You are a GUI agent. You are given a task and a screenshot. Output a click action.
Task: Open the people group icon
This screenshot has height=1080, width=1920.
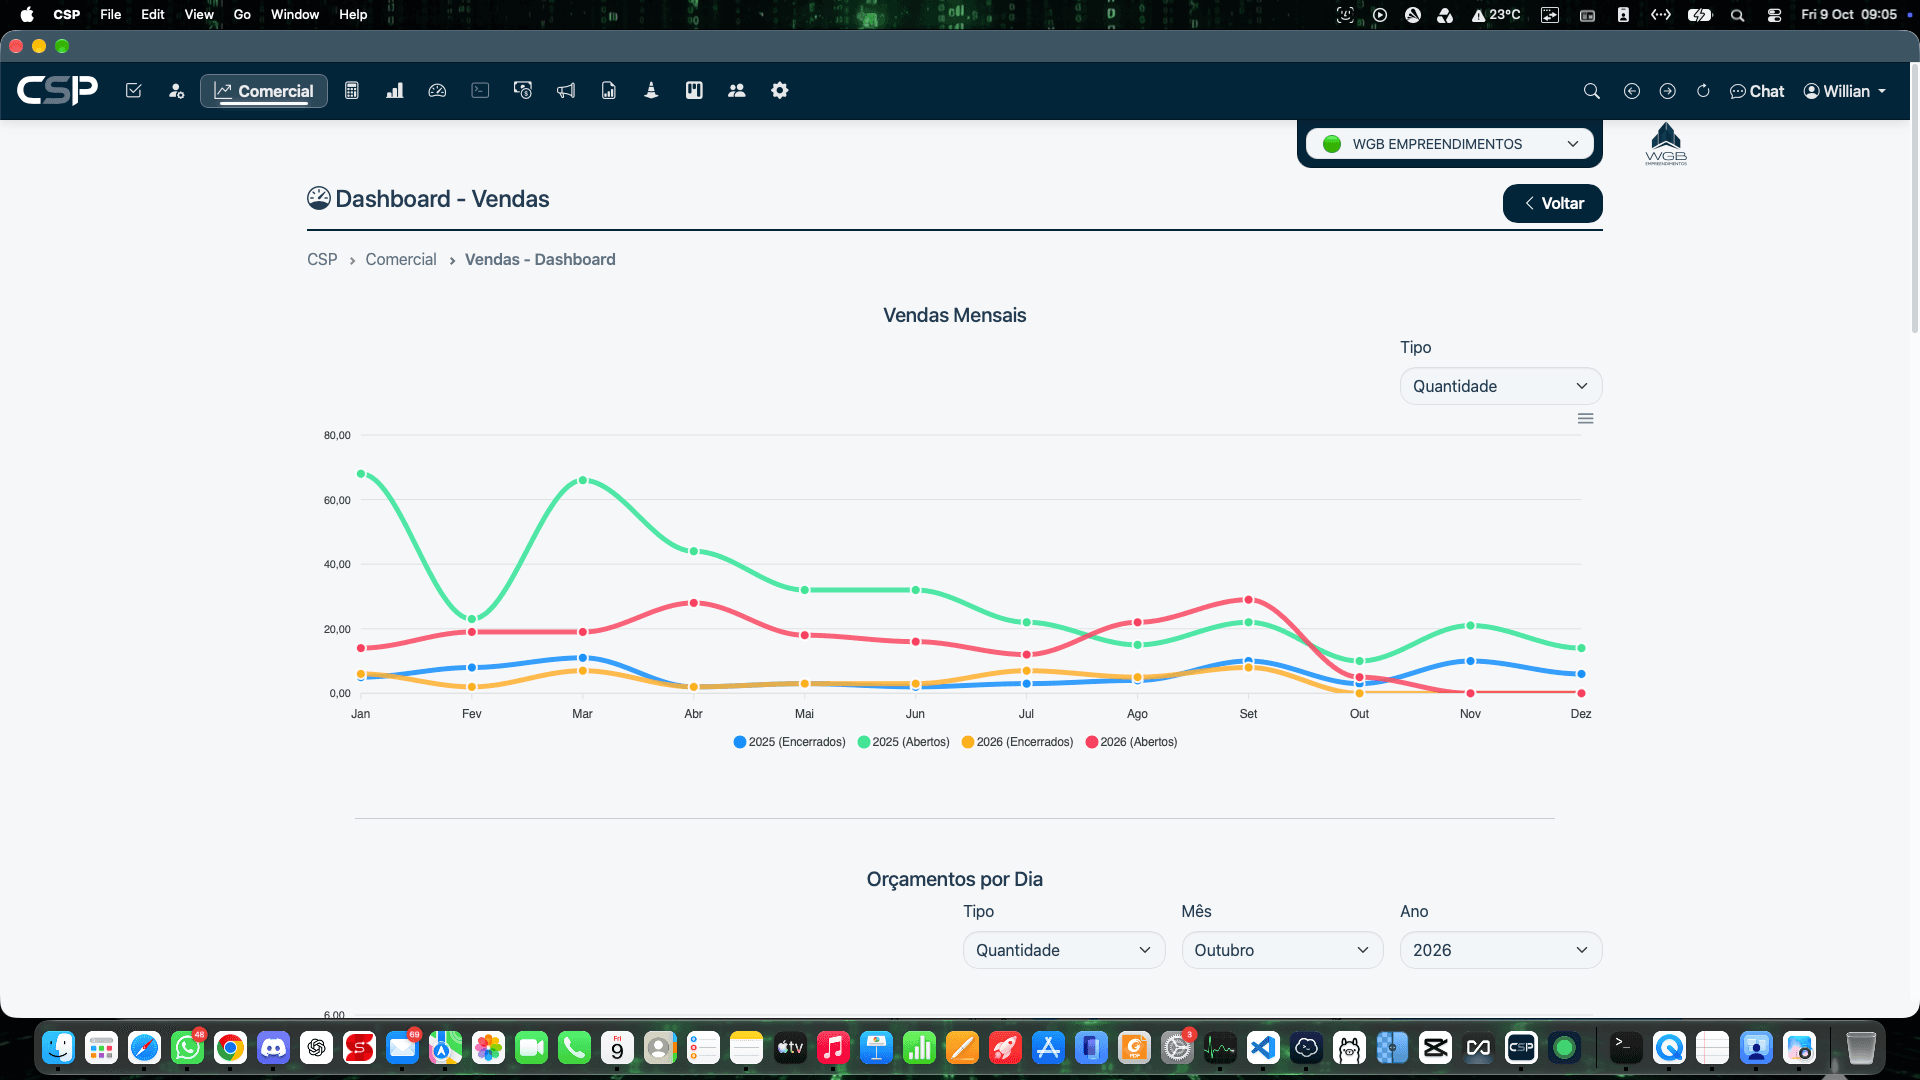click(737, 91)
